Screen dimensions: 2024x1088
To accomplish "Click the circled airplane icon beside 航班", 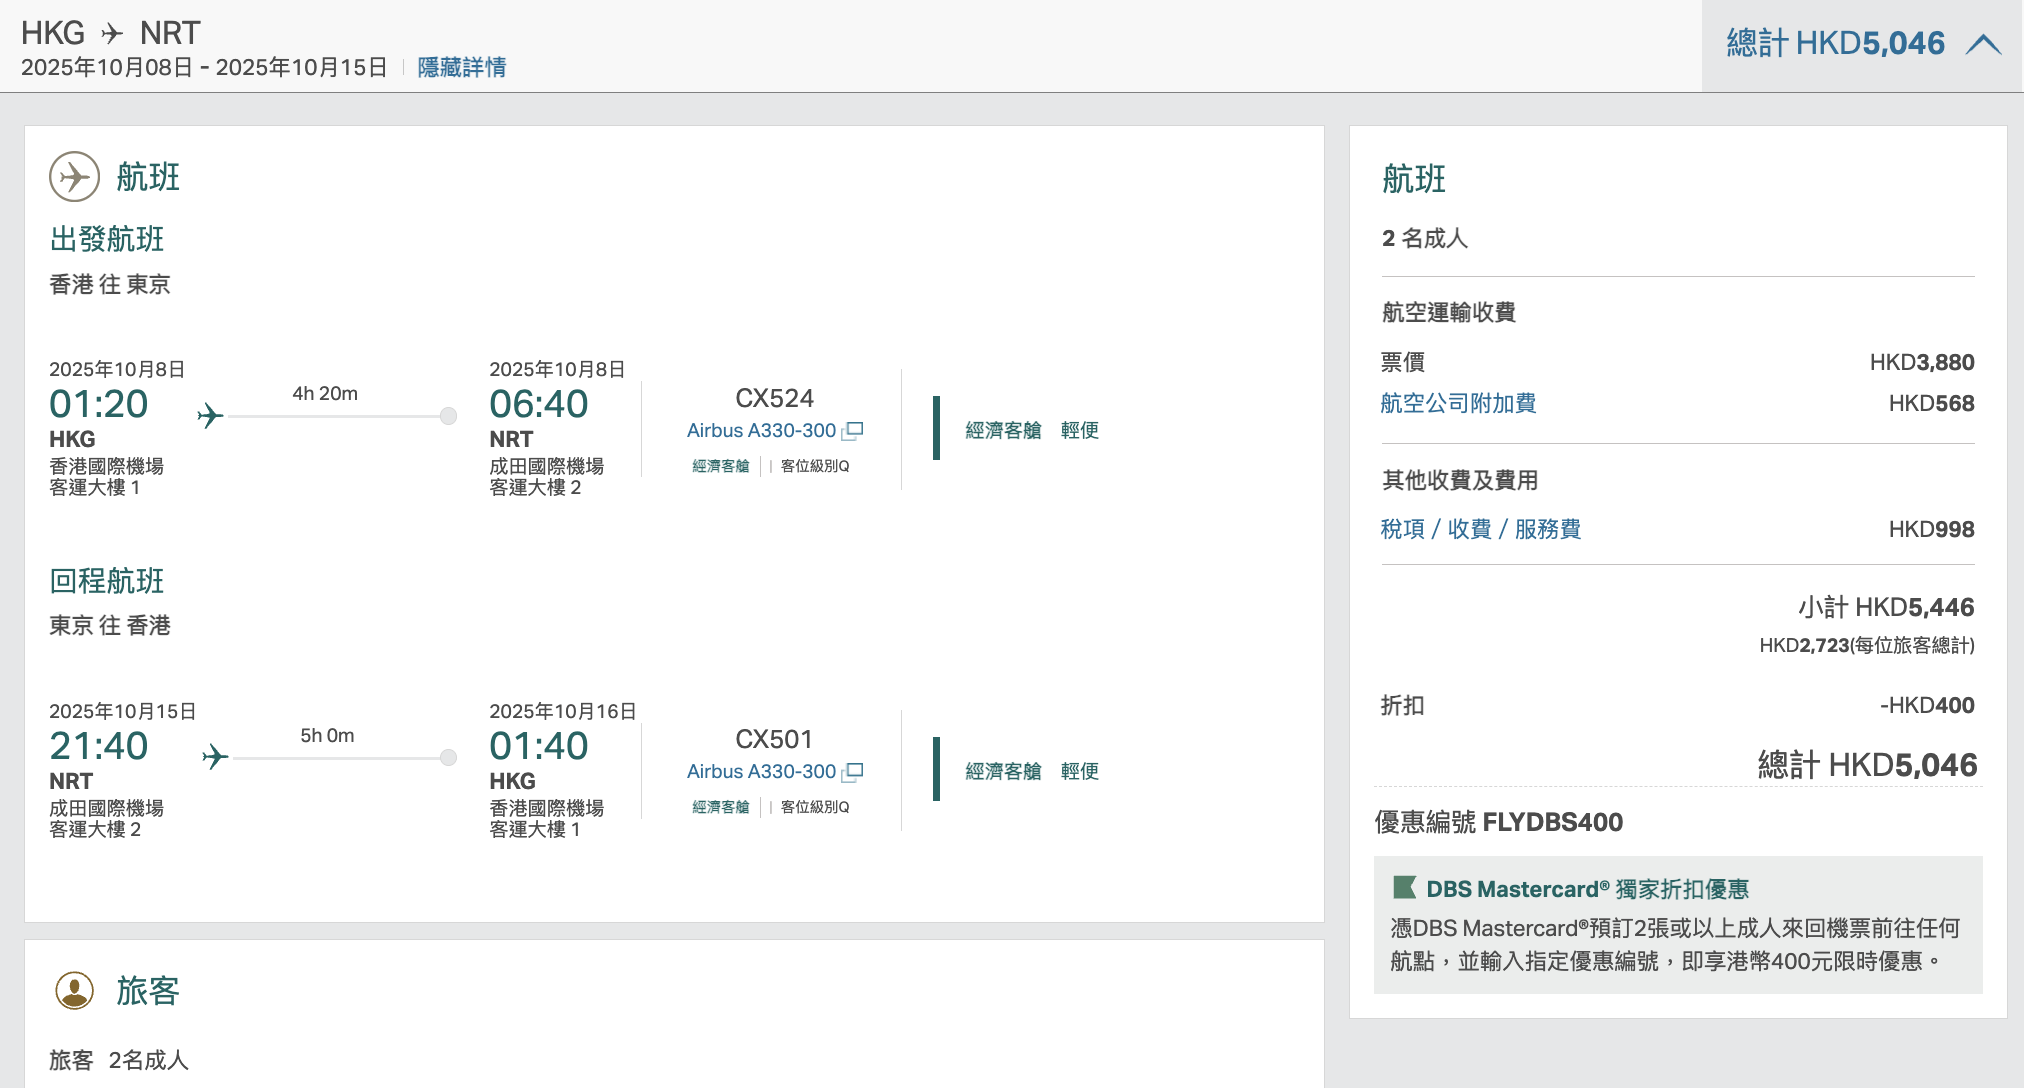I will (x=74, y=177).
